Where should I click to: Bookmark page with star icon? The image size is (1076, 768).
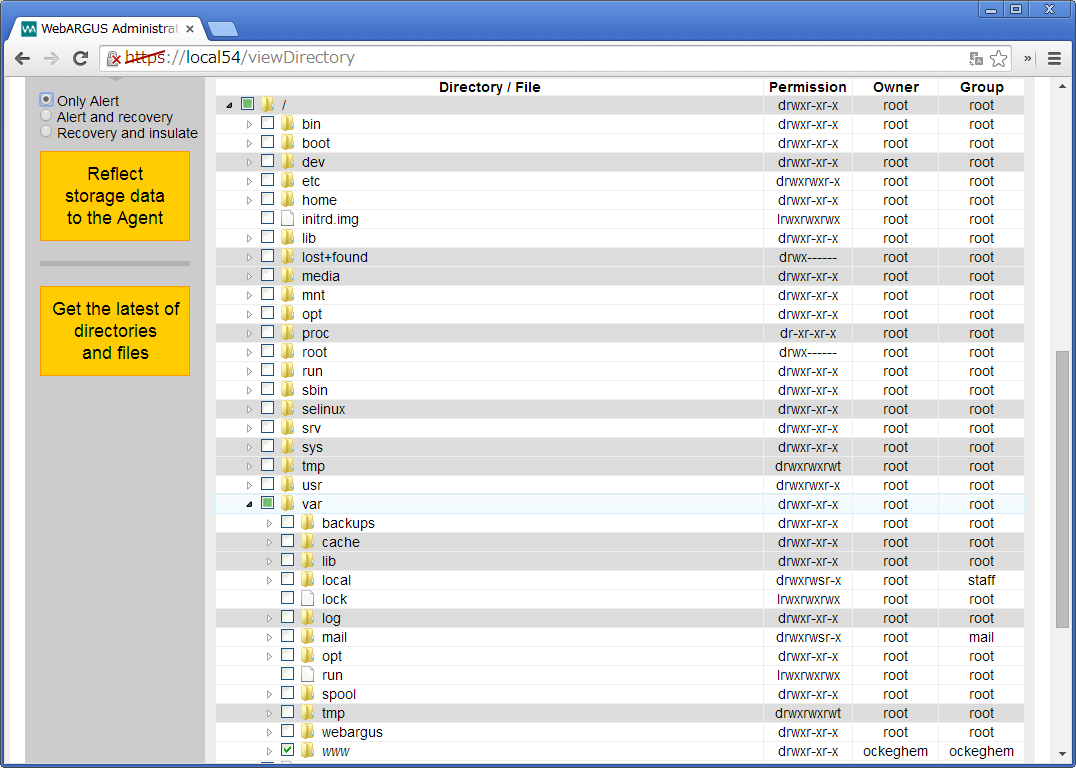pos(998,58)
